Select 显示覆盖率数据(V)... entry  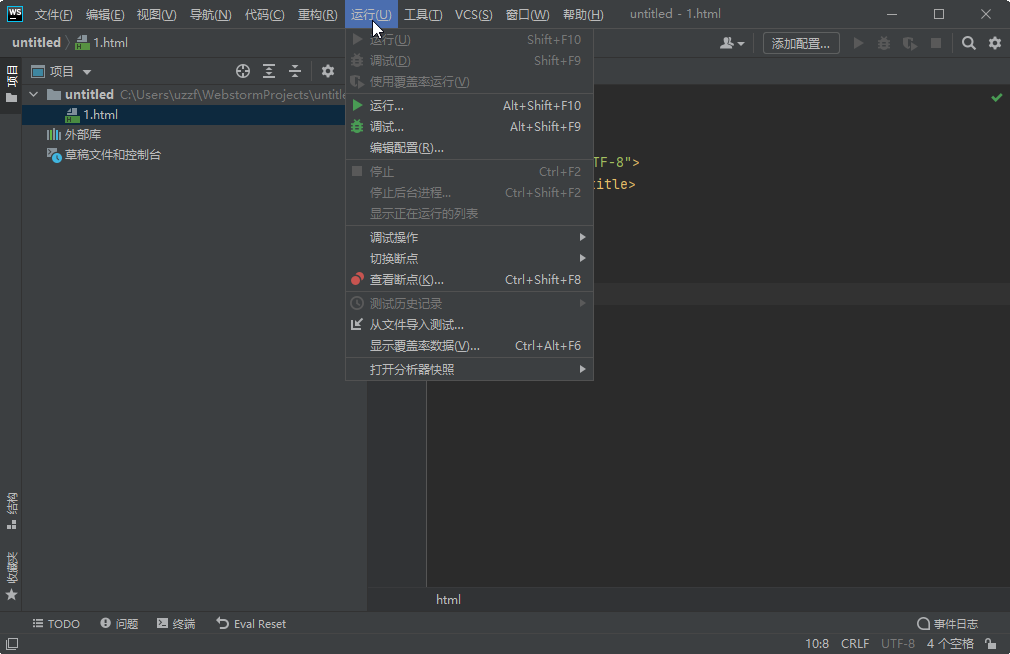(469, 346)
